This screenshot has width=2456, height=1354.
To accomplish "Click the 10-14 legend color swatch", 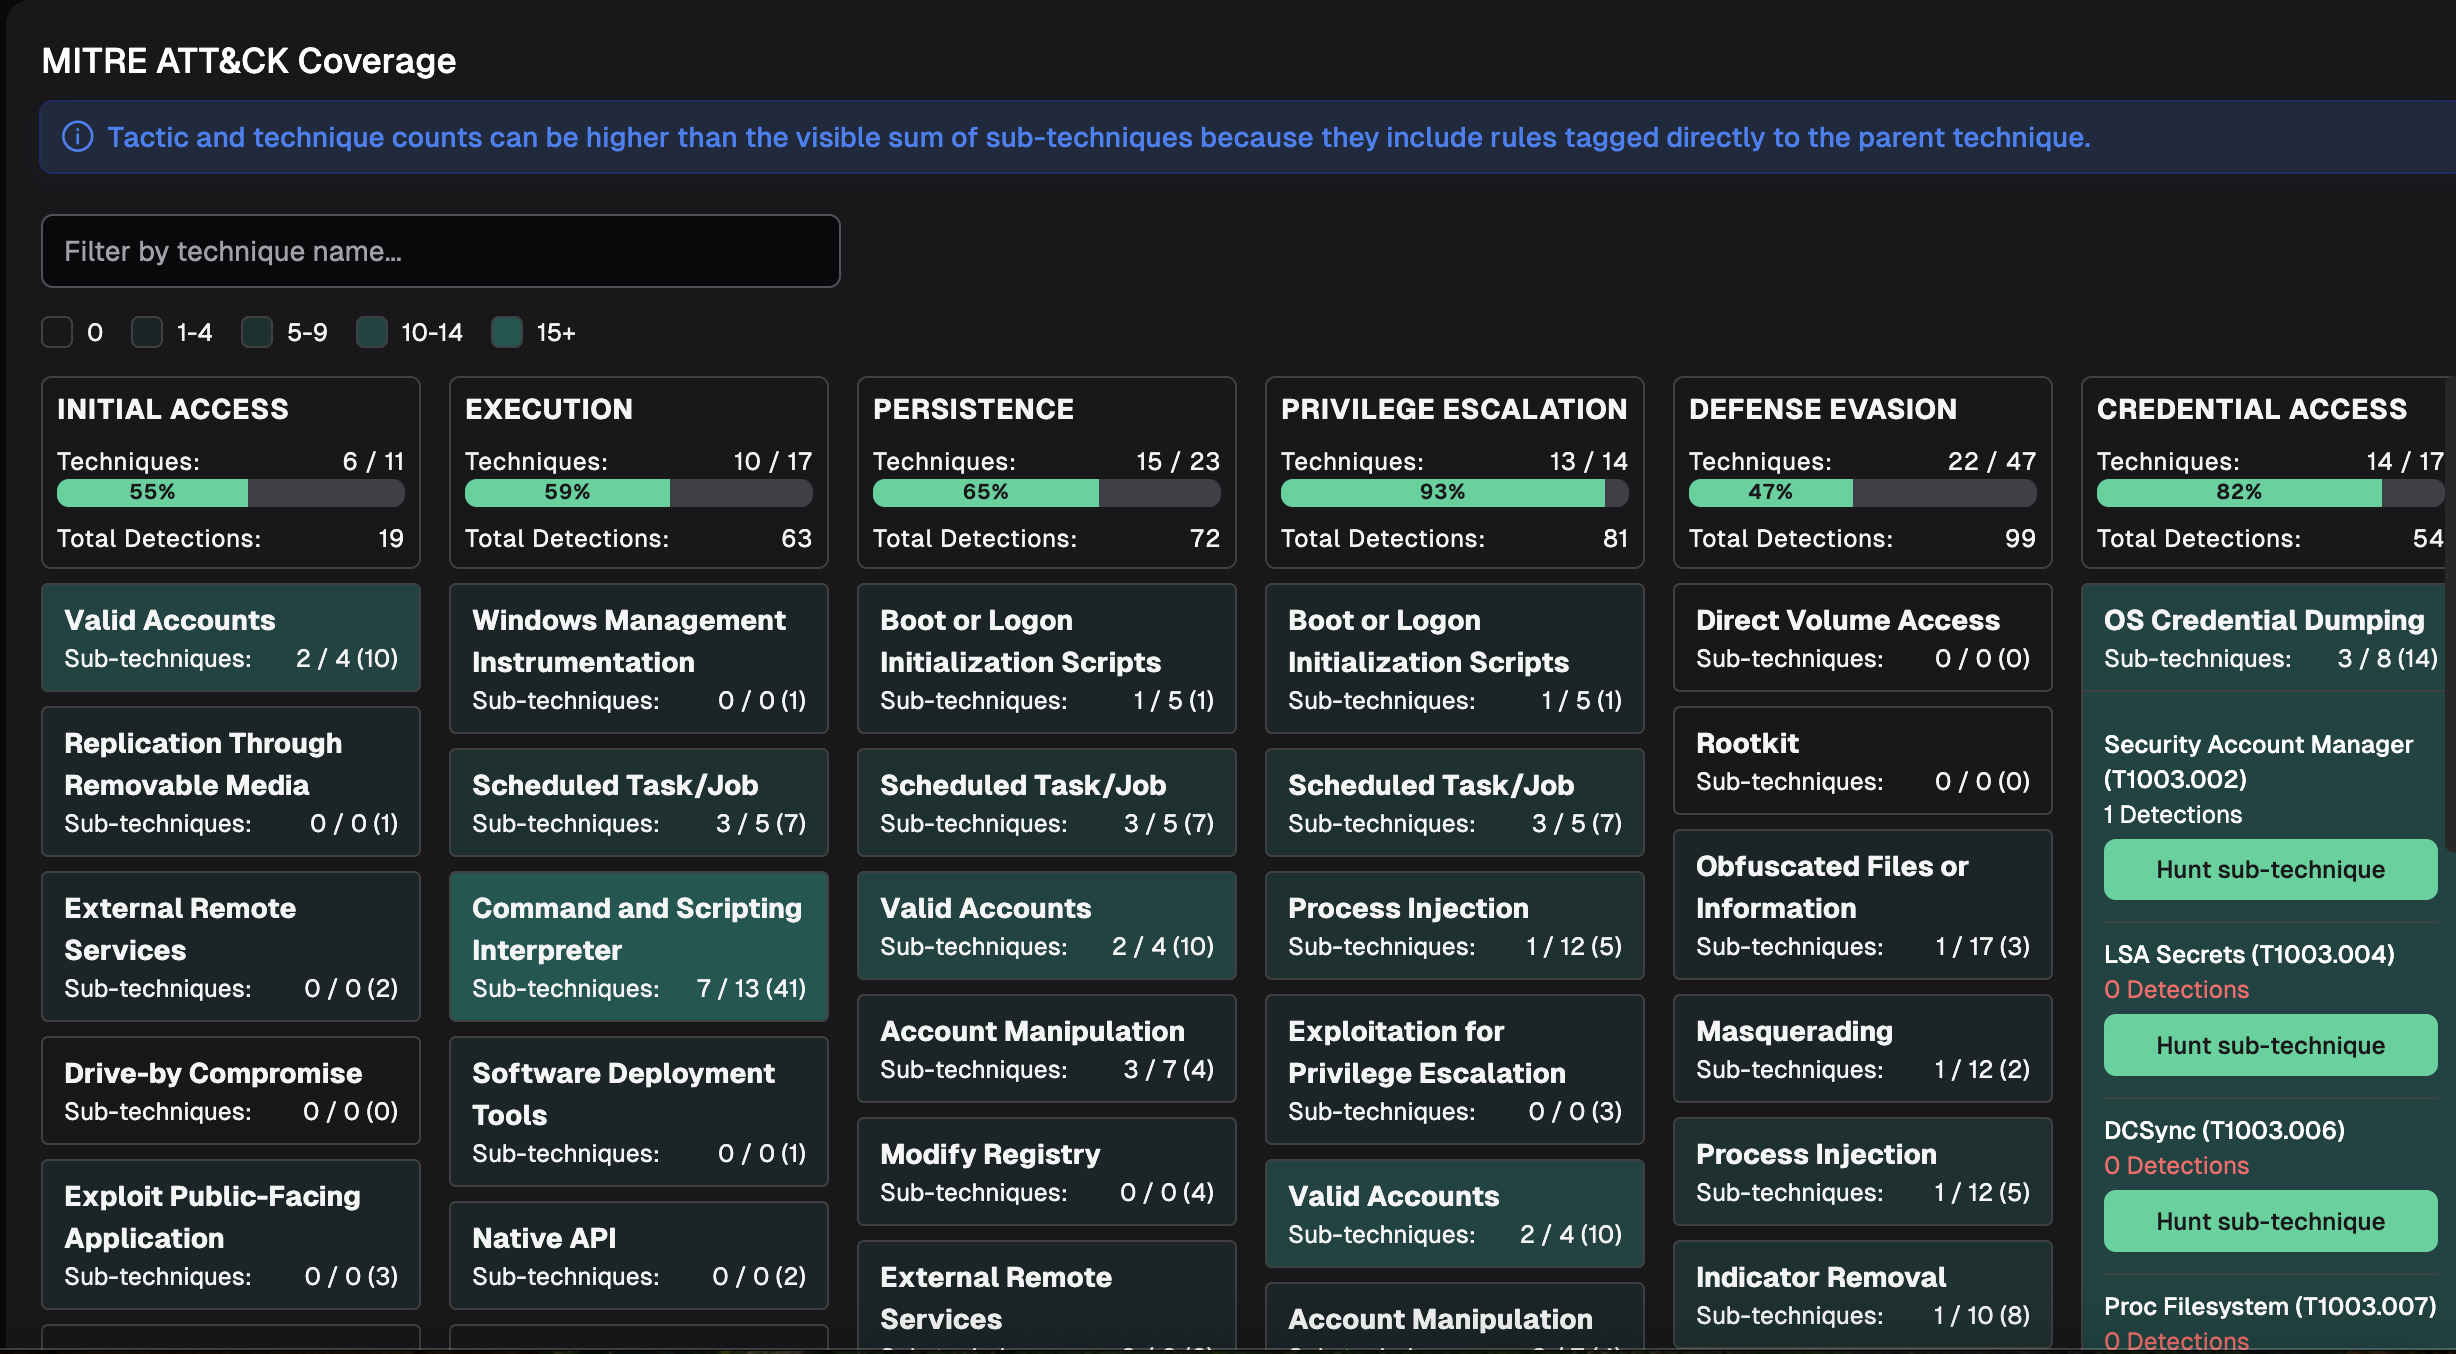I will (372, 332).
